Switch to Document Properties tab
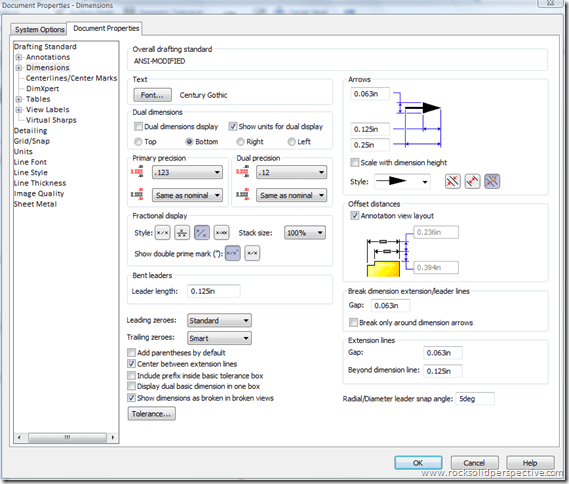Viewport: 569px width, 484px height. tap(106, 28)
